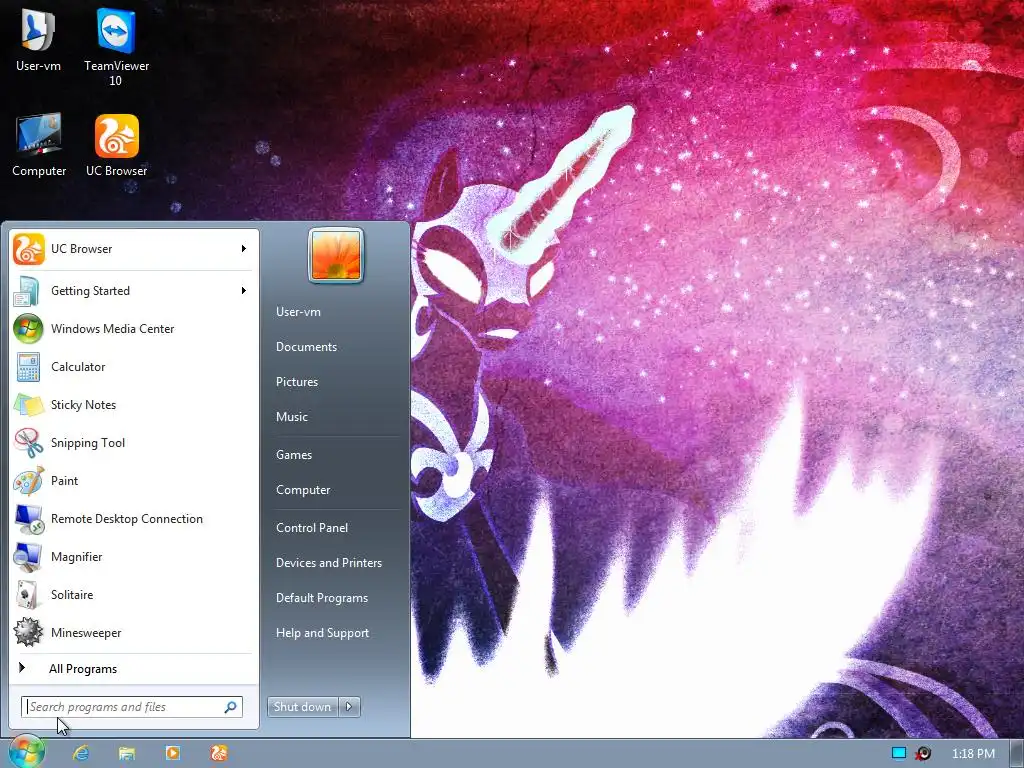Screen dimensions: 1024x768
Task: Click the Paint palette icon
Action: tap(29, 481)
